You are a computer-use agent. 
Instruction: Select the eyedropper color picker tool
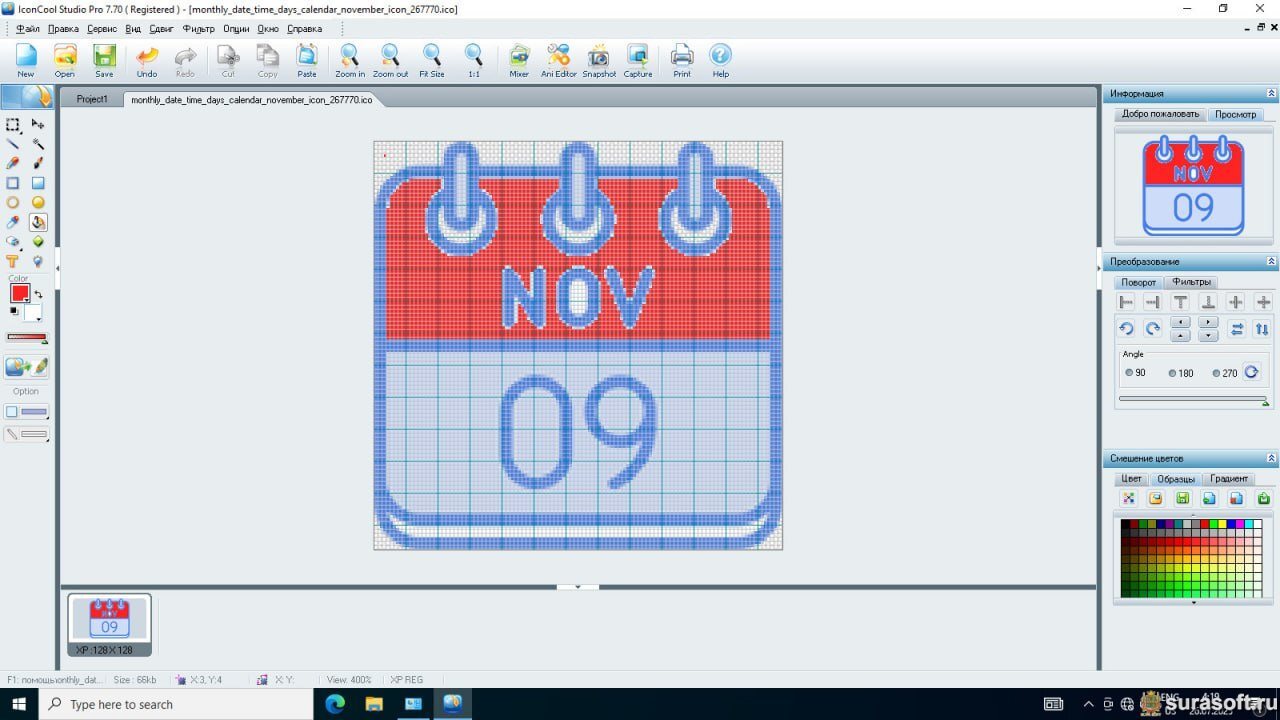tap(13, 222)
